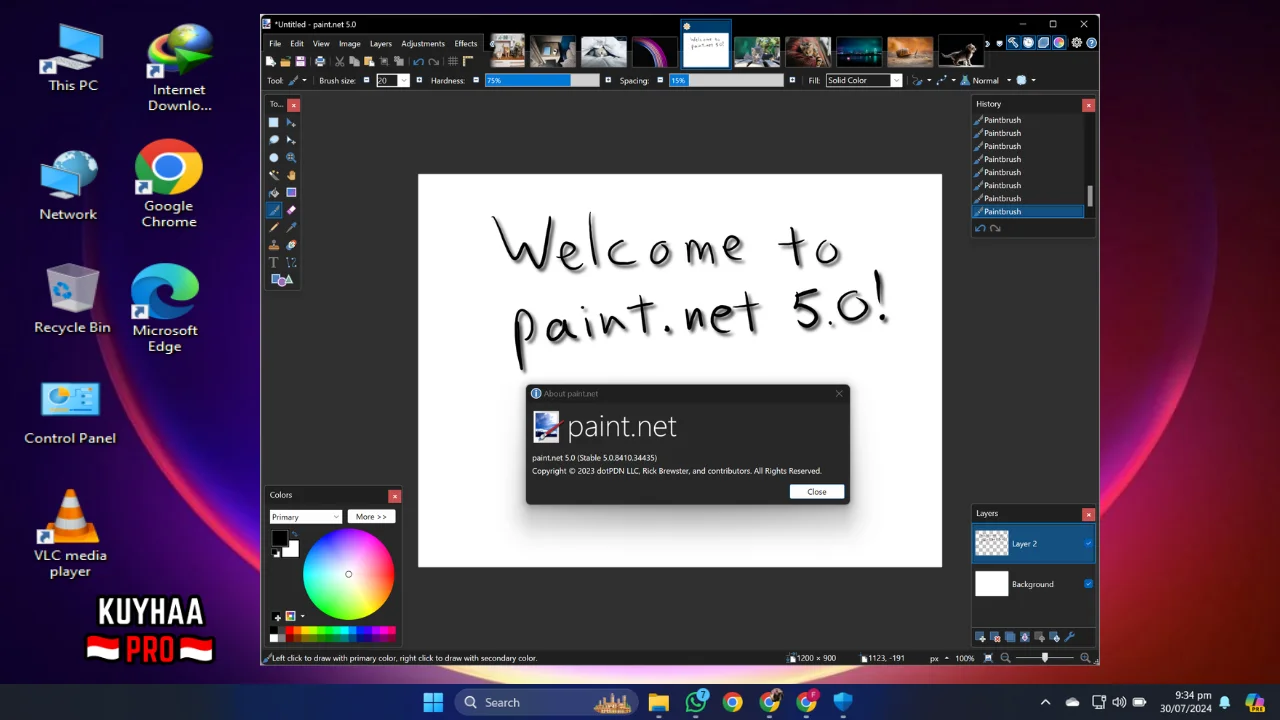
Task: Click the More >> button in Colors
Action: coord(371,517)
